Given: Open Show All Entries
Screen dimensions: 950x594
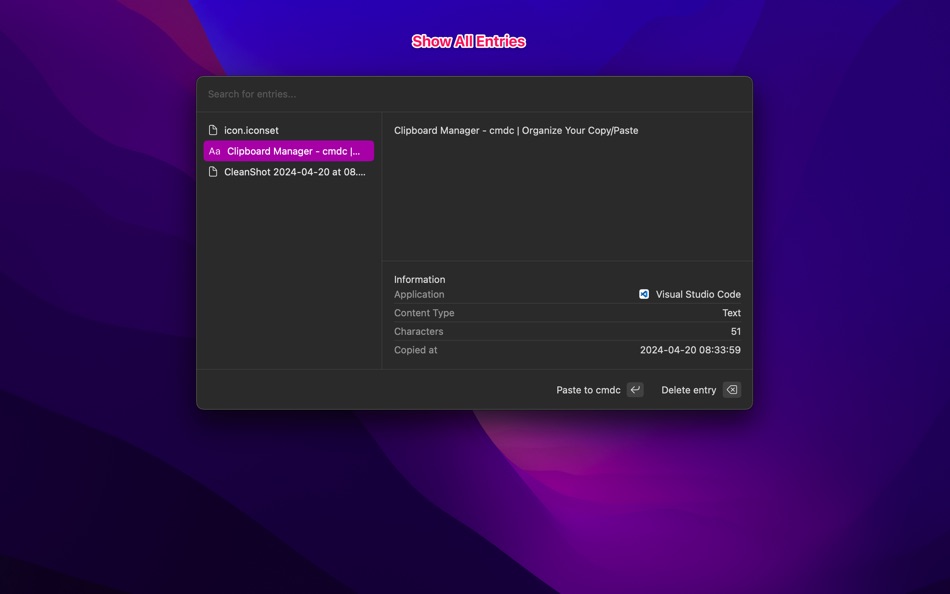Looking at the screenshot, I should coord(469,40).
